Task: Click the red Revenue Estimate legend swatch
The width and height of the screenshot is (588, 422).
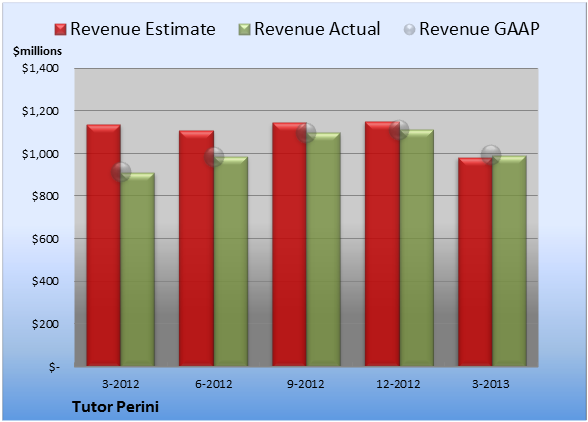Action: (x=60, y=30)
